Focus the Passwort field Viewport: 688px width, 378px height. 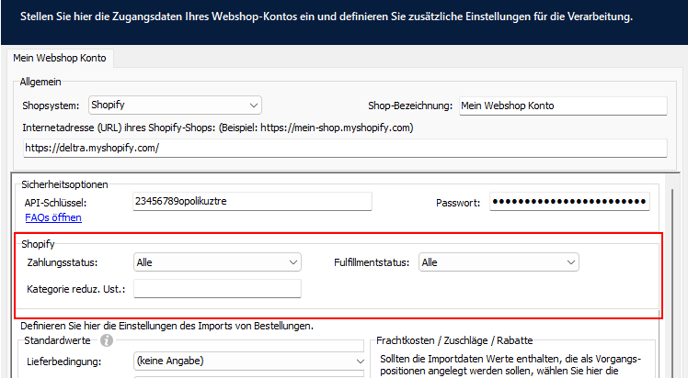(570, 202)
